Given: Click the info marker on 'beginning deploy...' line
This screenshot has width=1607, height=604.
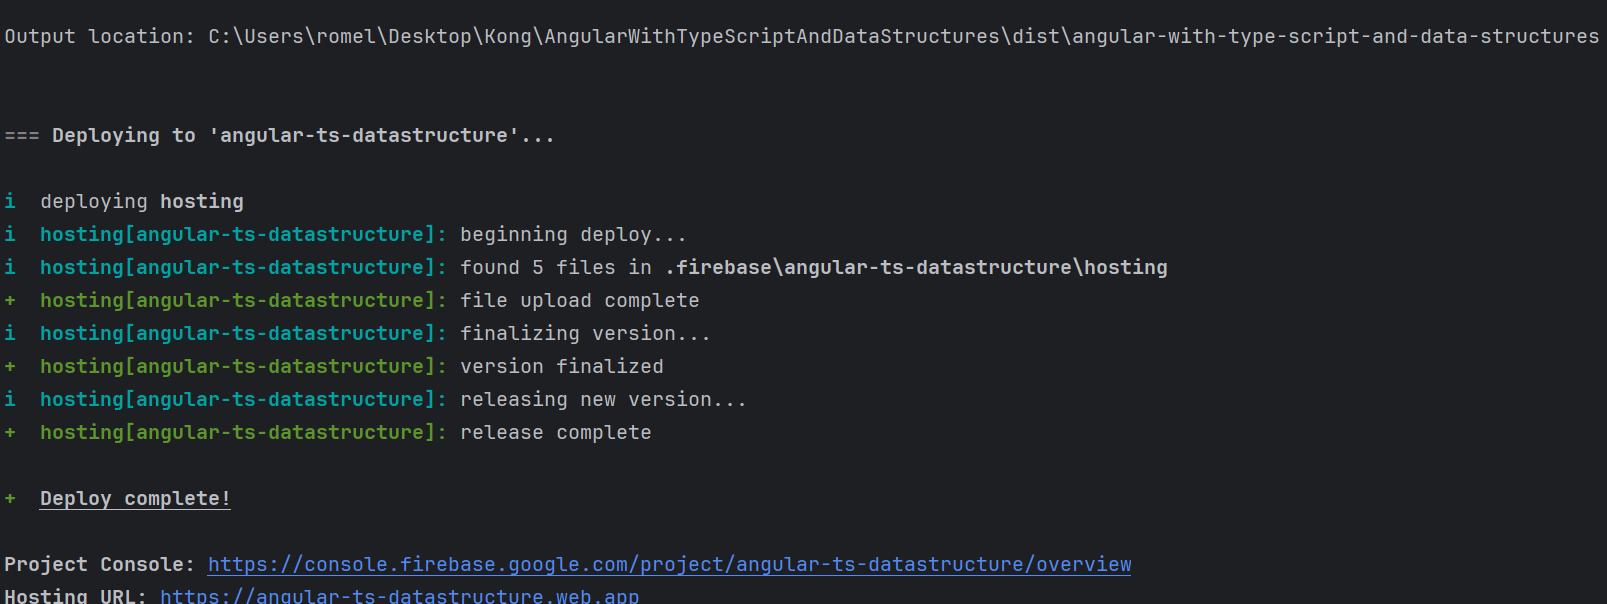Looking at the screenshot, I should (10, 234).
